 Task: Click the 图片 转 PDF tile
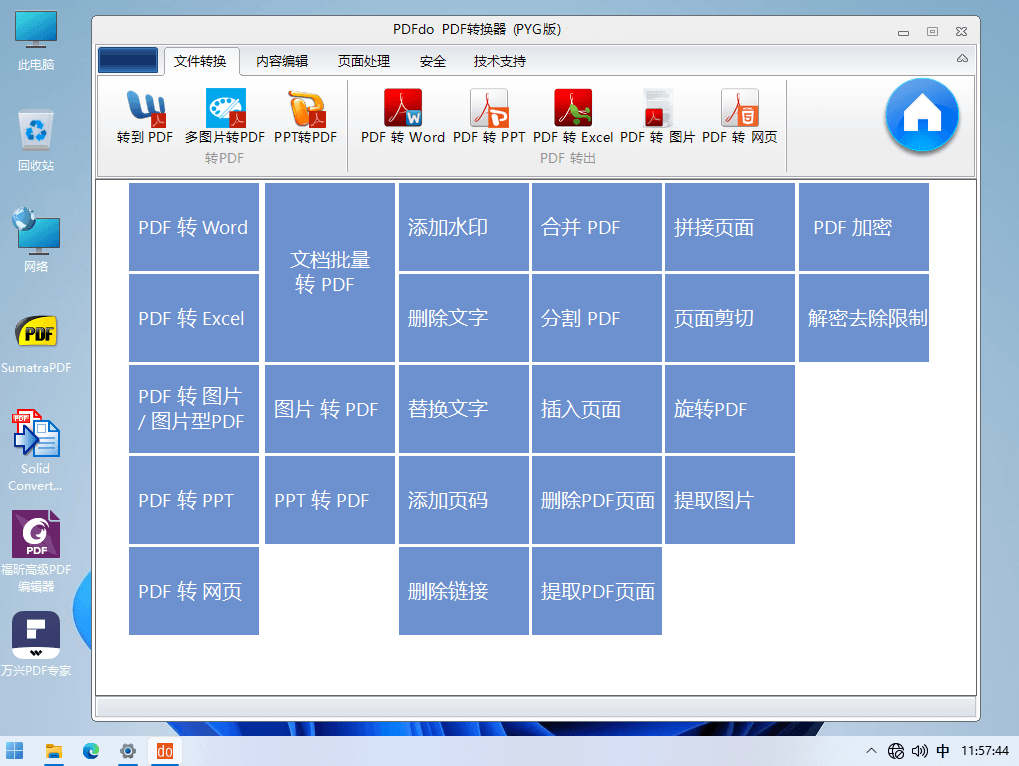329,409
